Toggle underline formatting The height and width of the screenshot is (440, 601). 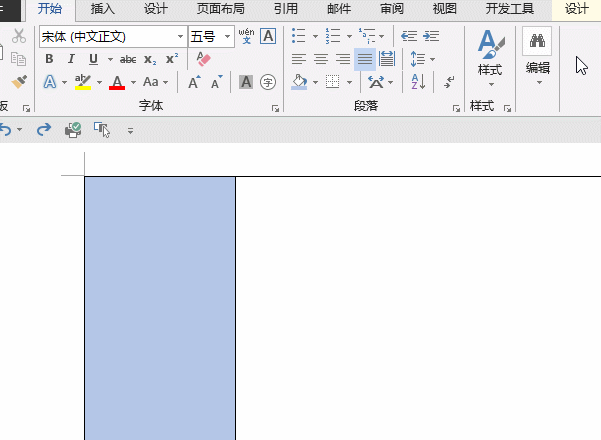[93, 59]
